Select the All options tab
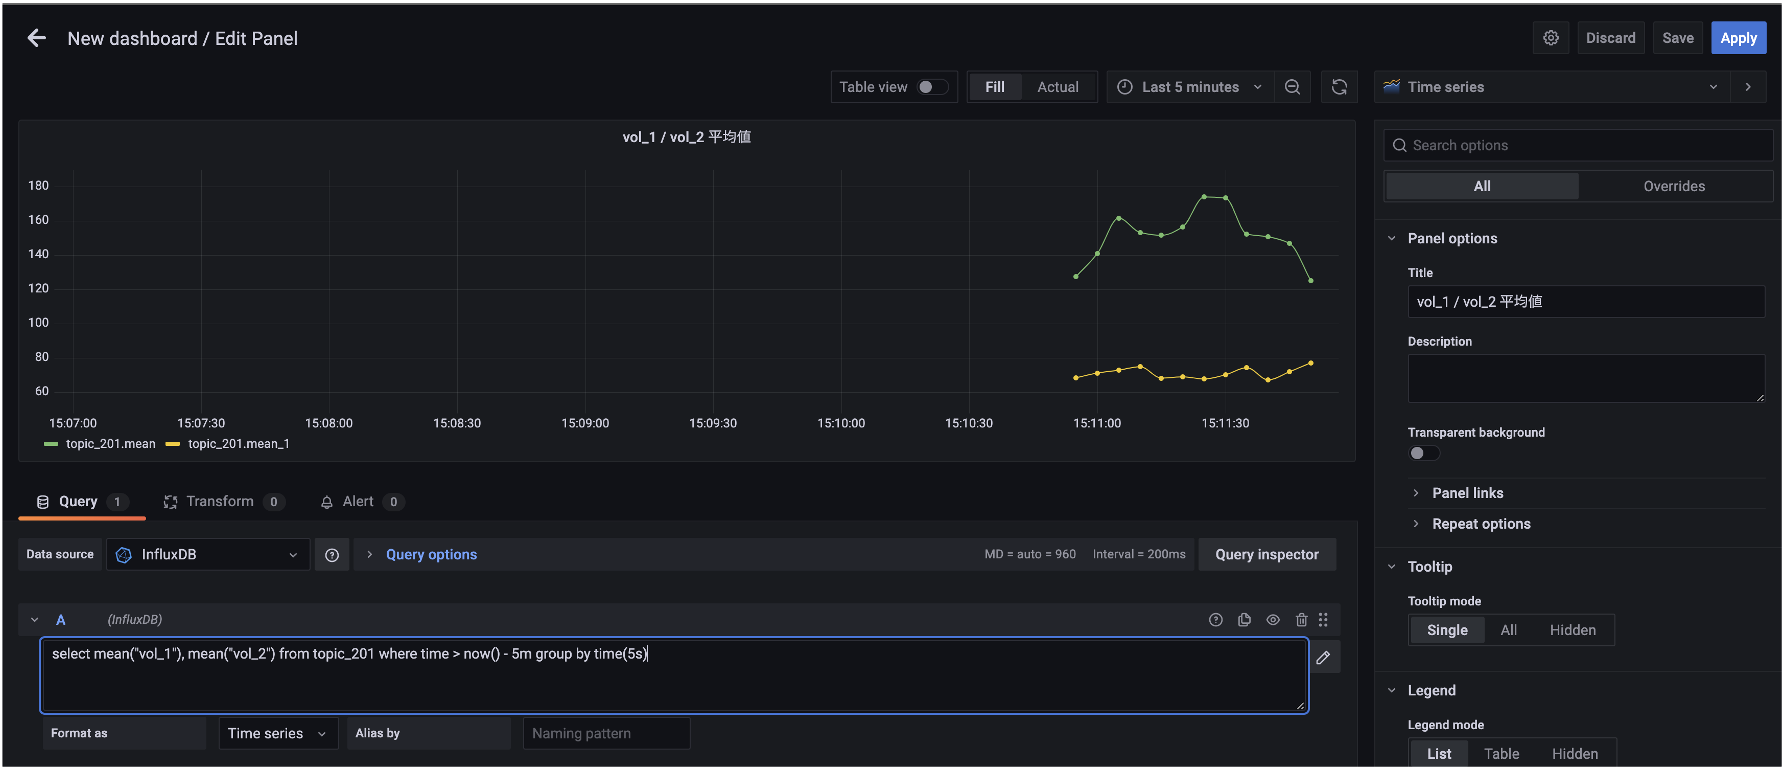This screenshot has width=1784, height=770. point(1482,186)
